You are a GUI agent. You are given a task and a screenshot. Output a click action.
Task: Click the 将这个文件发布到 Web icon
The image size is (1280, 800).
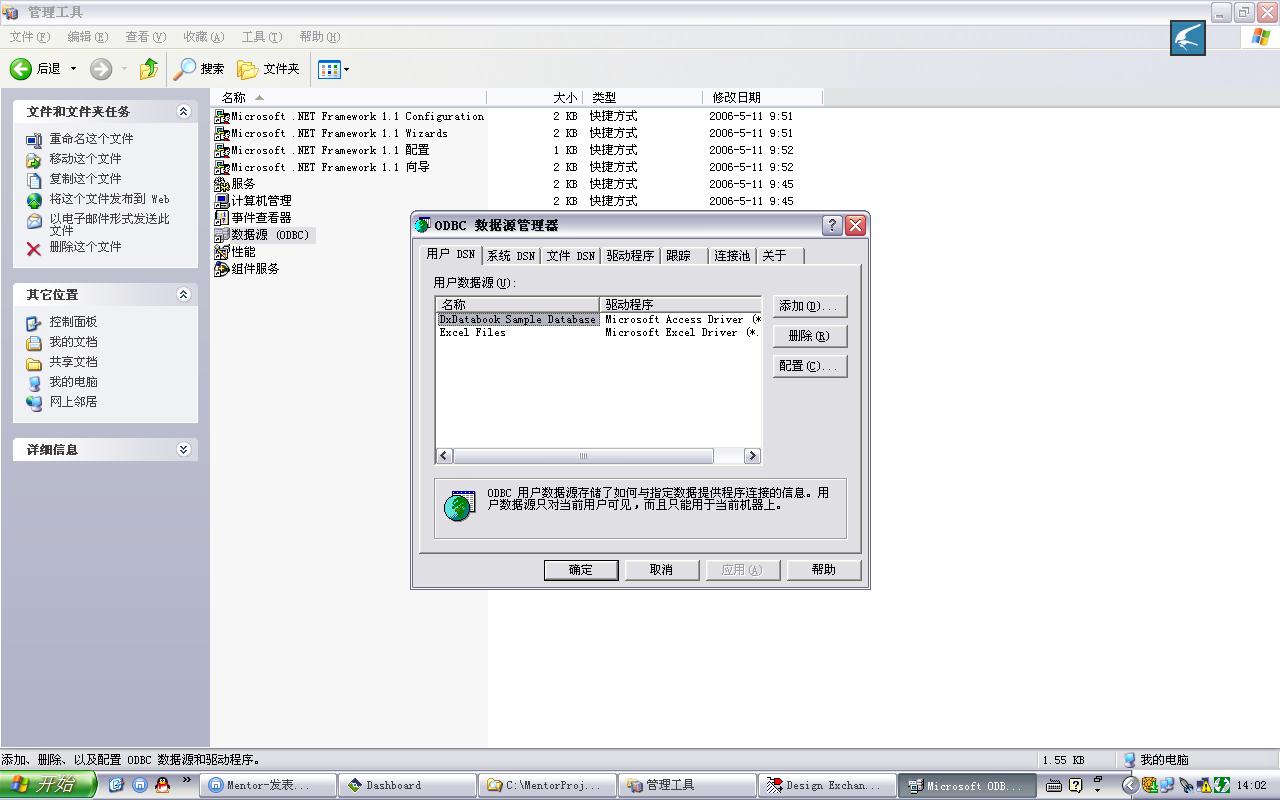pyautogui.click(x=34, y=200)
